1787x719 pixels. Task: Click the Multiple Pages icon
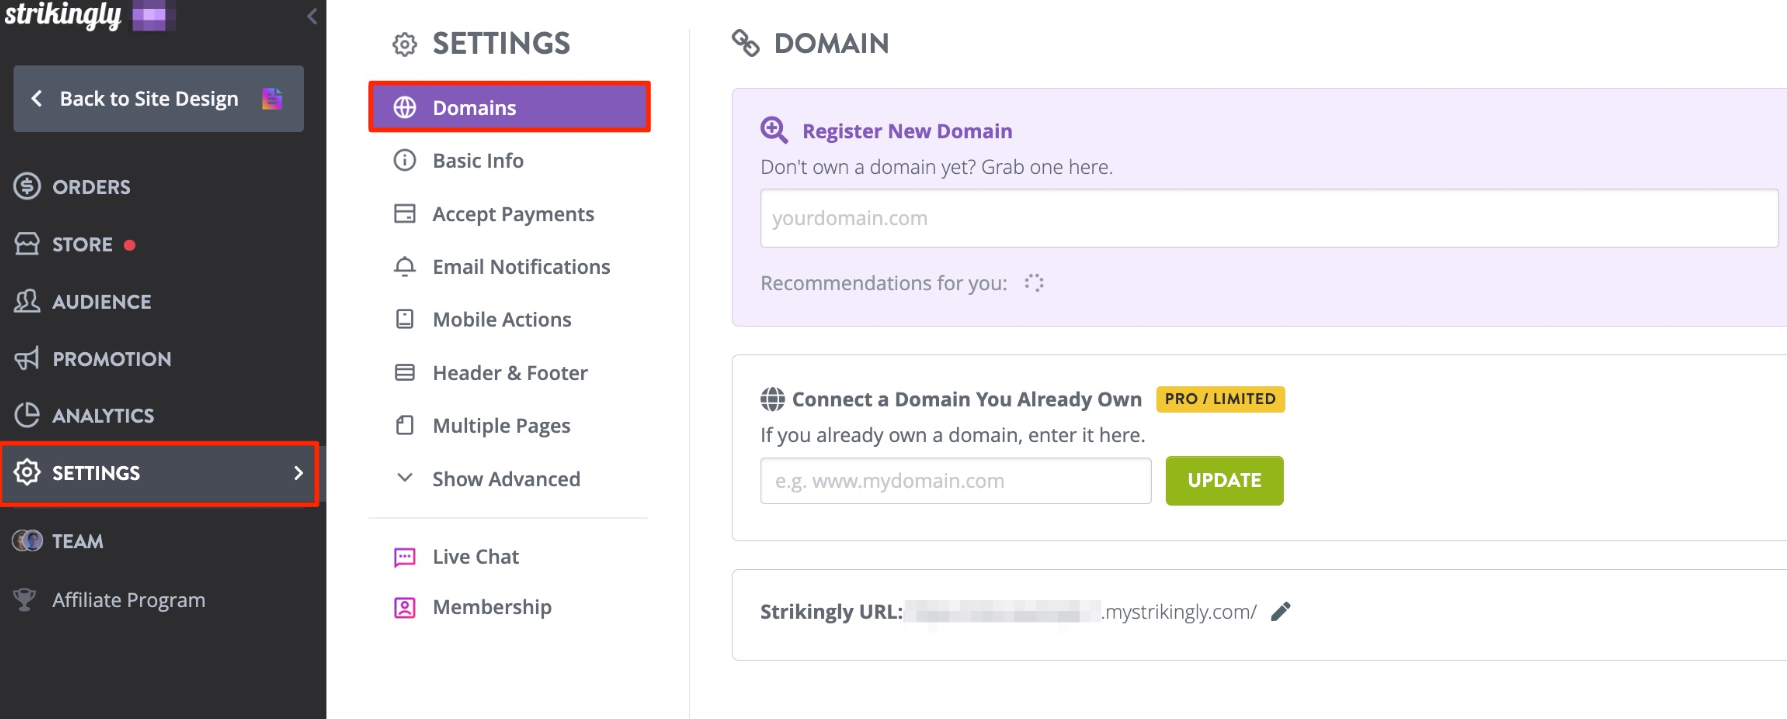click(405, 425)
